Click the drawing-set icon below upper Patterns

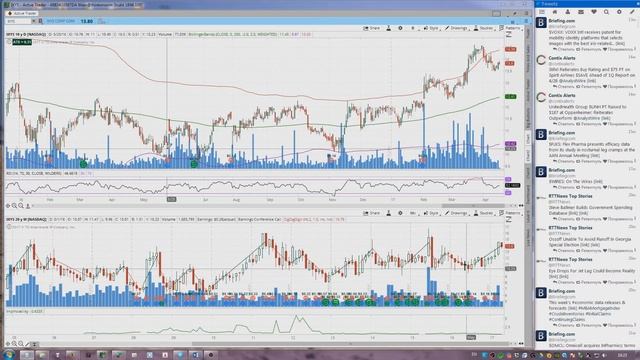(x=509, y=35)
